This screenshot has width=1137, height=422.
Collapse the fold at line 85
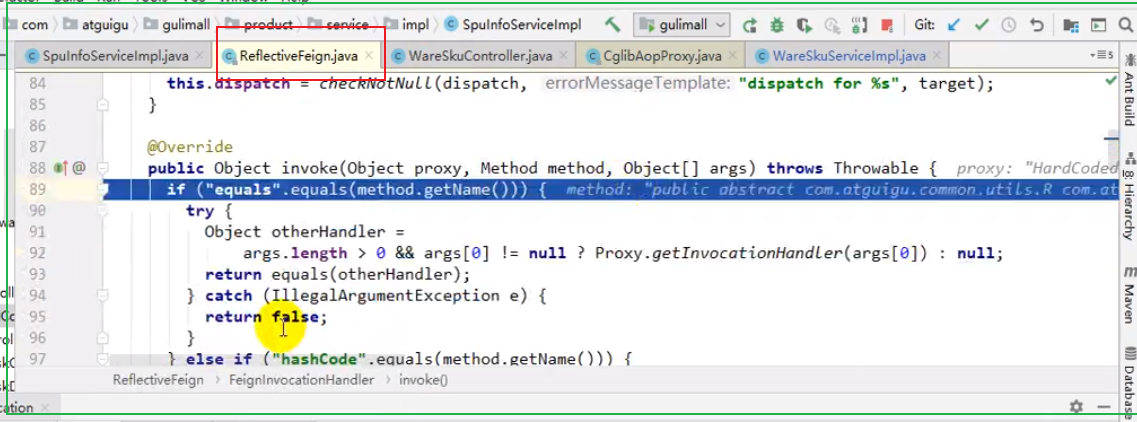click(x=102, y=105)
